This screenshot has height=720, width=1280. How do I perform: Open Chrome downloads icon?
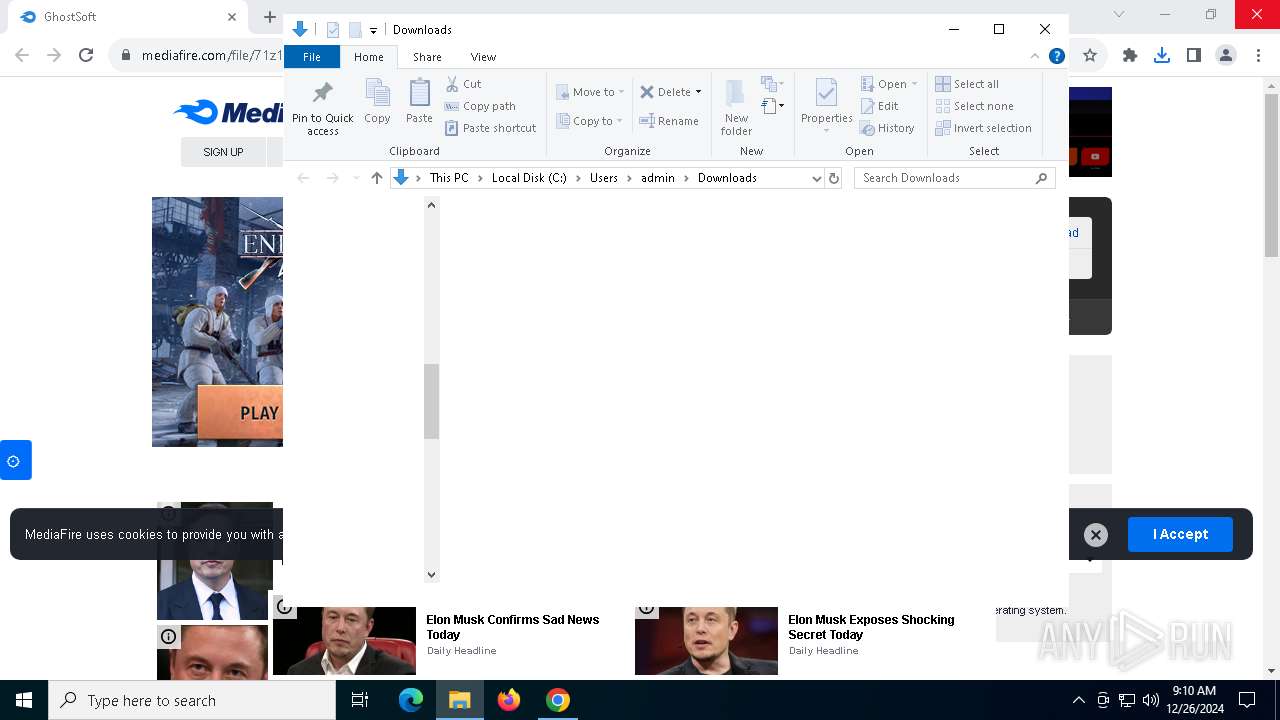click(x=1162, y=55)
